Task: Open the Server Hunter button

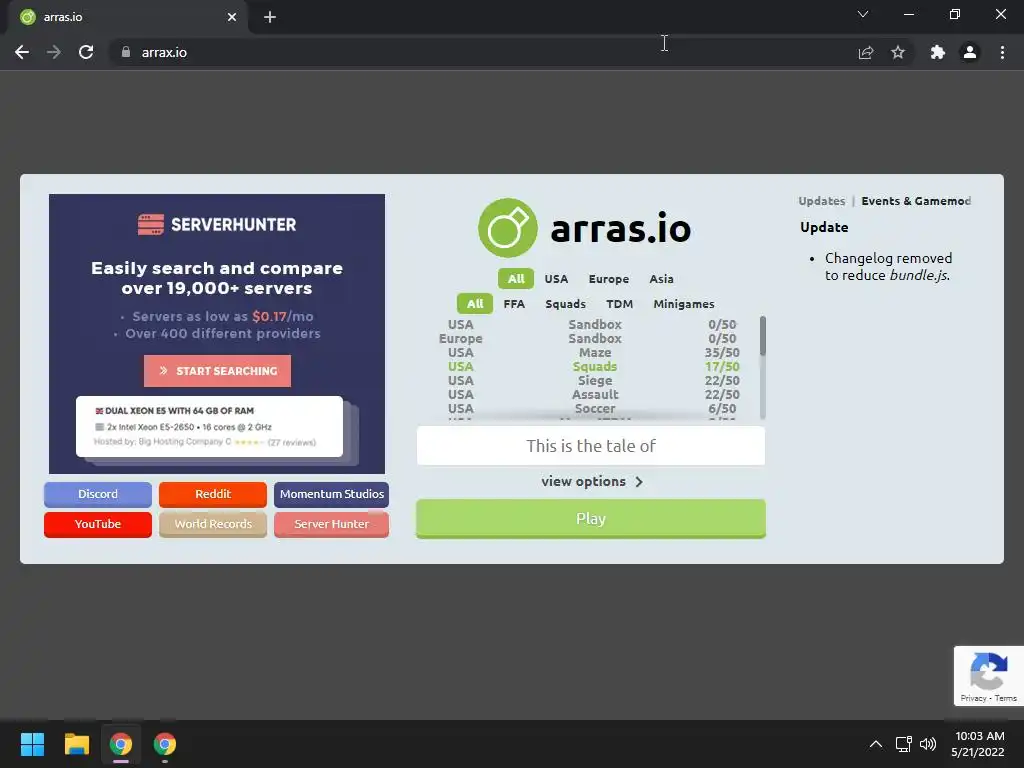Action: pos(332,524)
